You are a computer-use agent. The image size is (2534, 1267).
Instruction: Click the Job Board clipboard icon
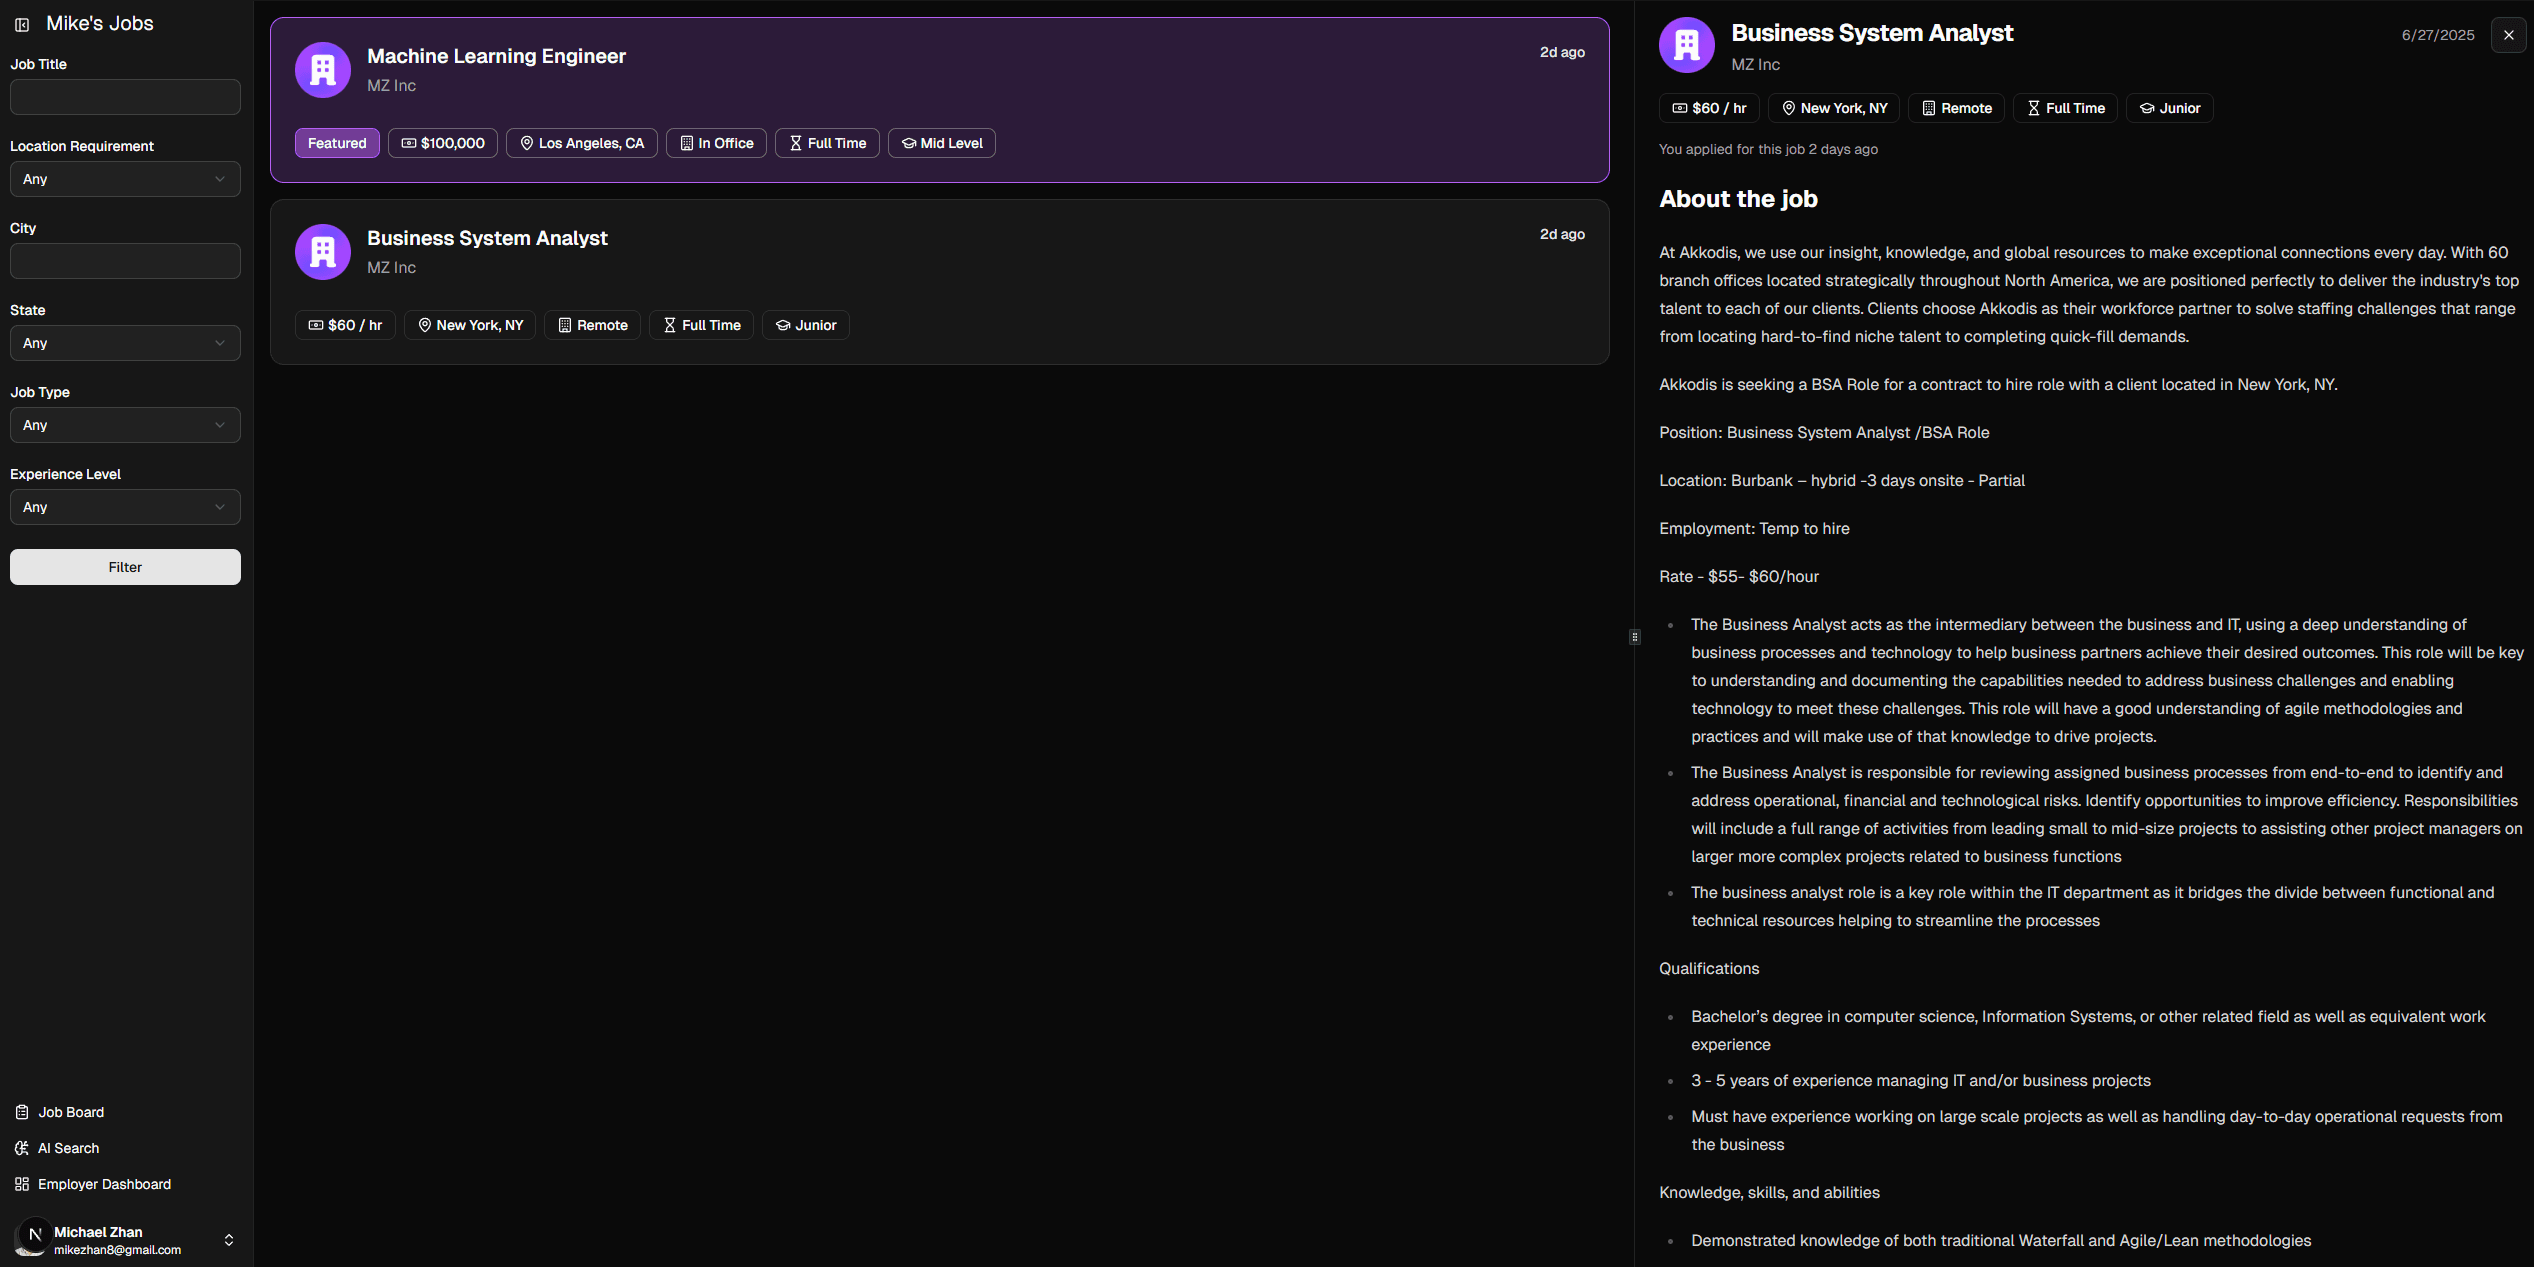(22, 1112)
